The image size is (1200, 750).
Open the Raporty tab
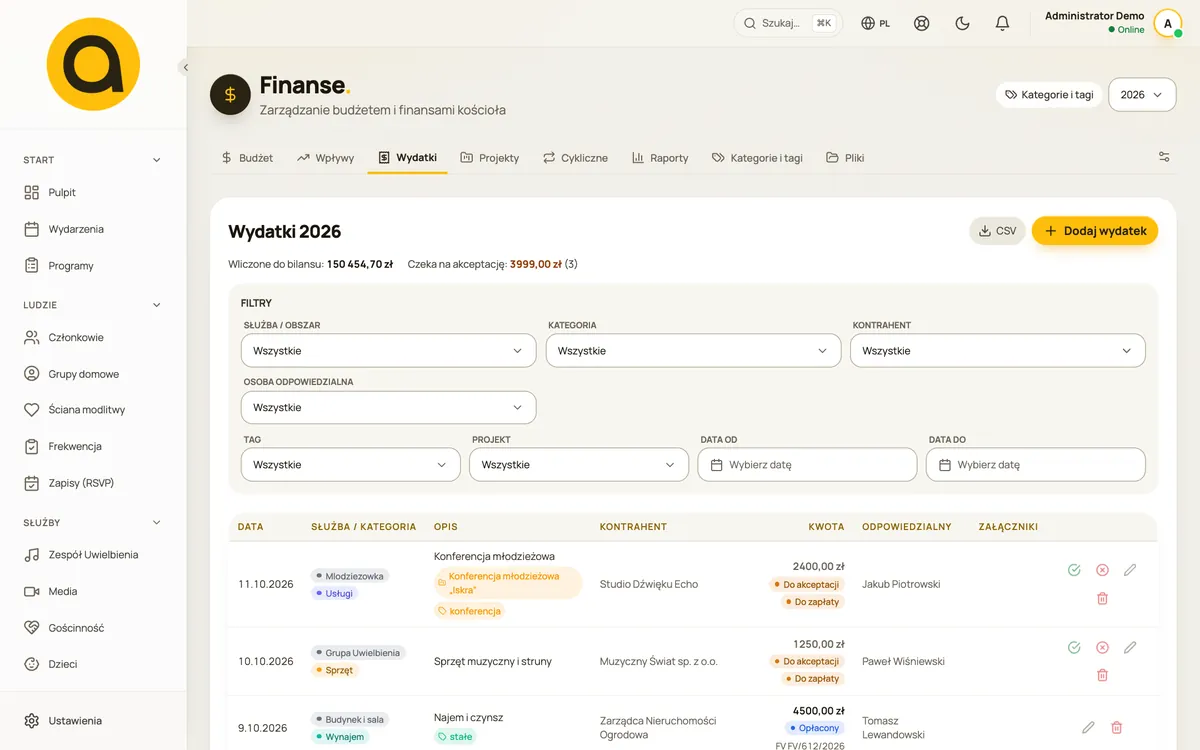[660, 158]
